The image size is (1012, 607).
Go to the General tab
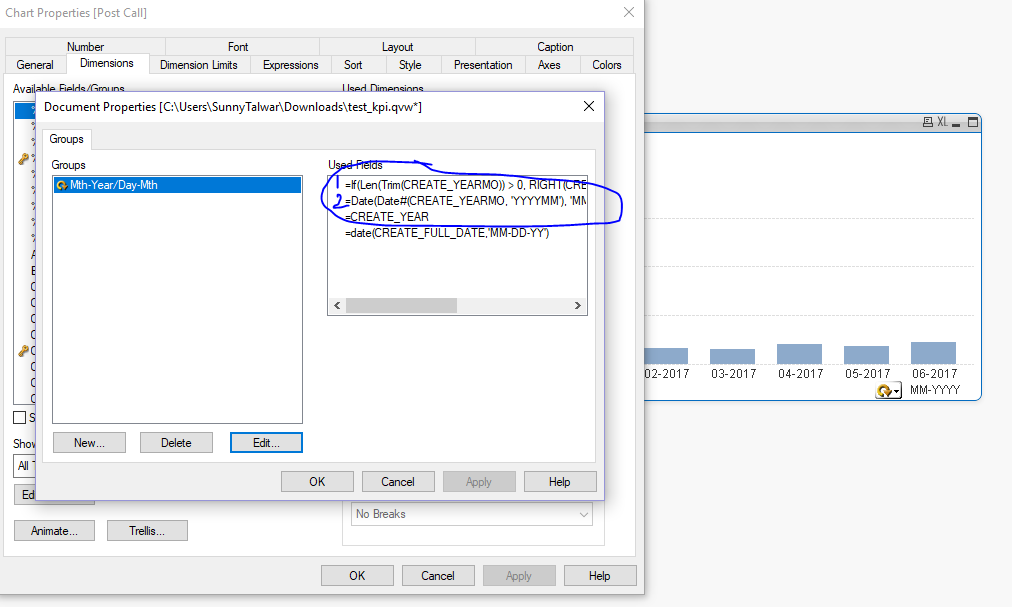pyautogui.click(x=35, y=65)
